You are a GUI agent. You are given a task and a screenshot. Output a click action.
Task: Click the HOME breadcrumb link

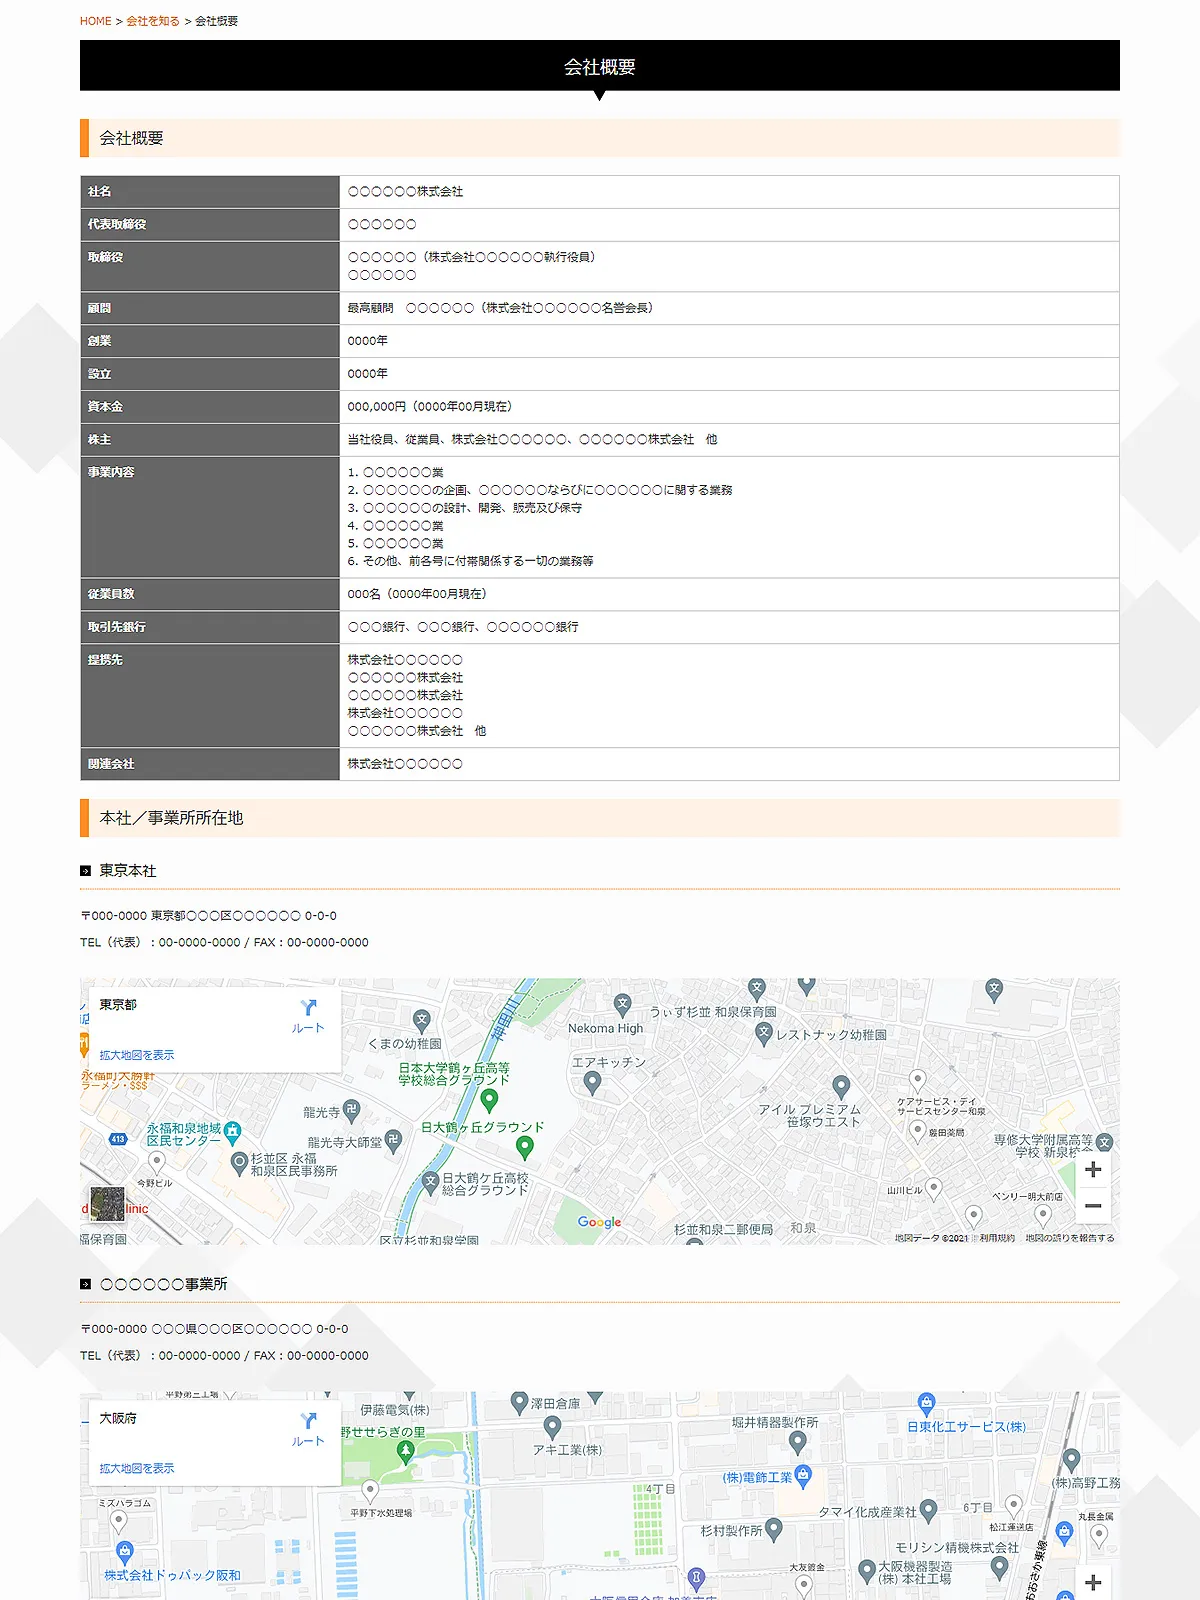[96, 21]
